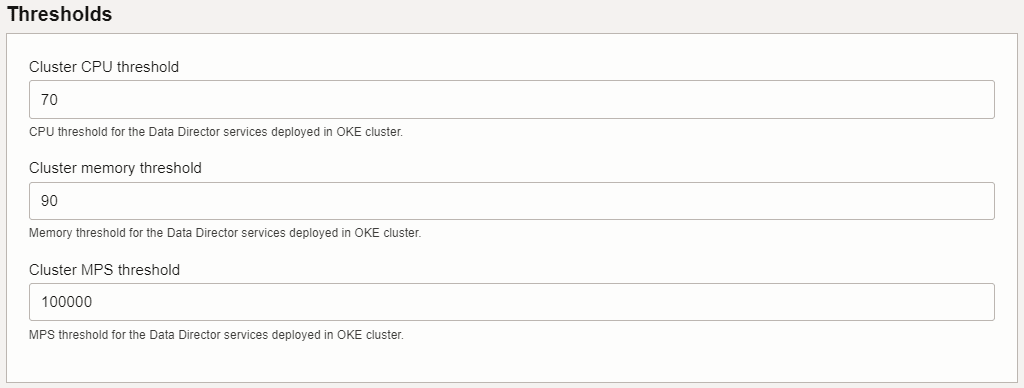1024x388 pixels.
Task: Click empty panel area below MPS description
Action: coord(511,363)
